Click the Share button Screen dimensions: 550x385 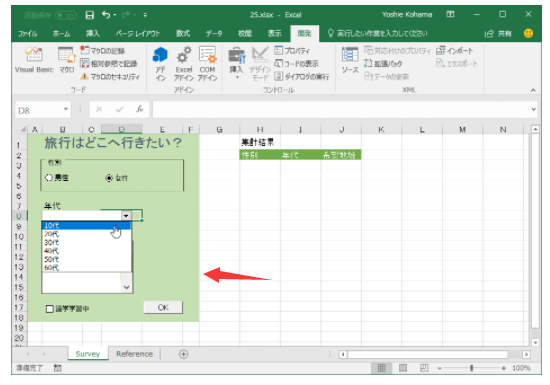coord(498,34)
